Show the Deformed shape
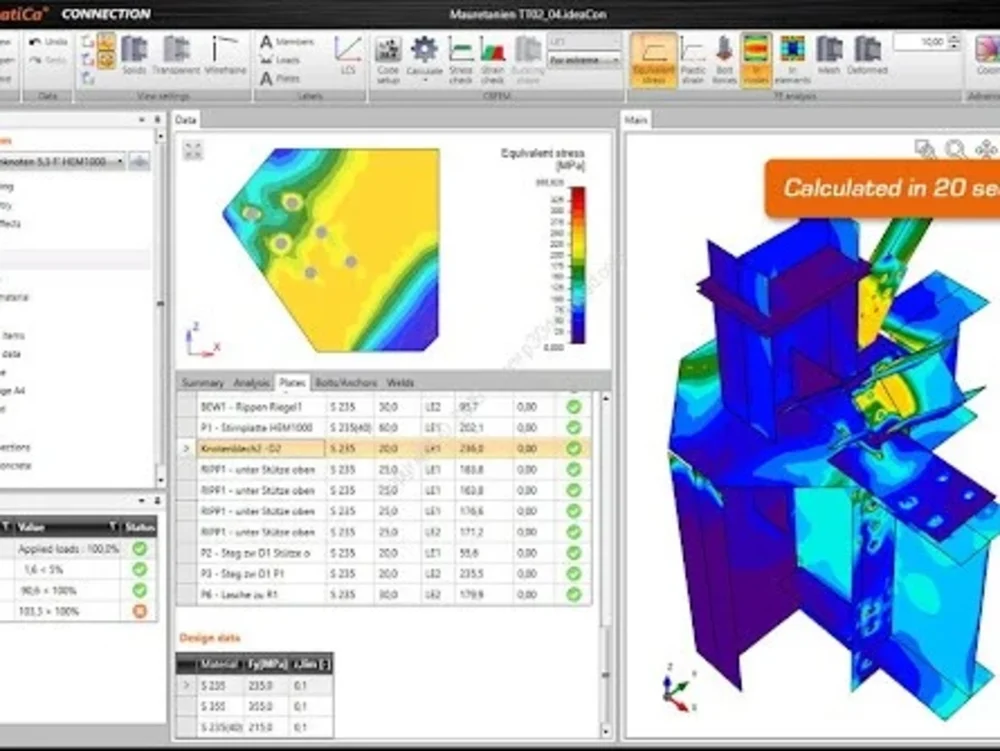 [x=867, y=55]
